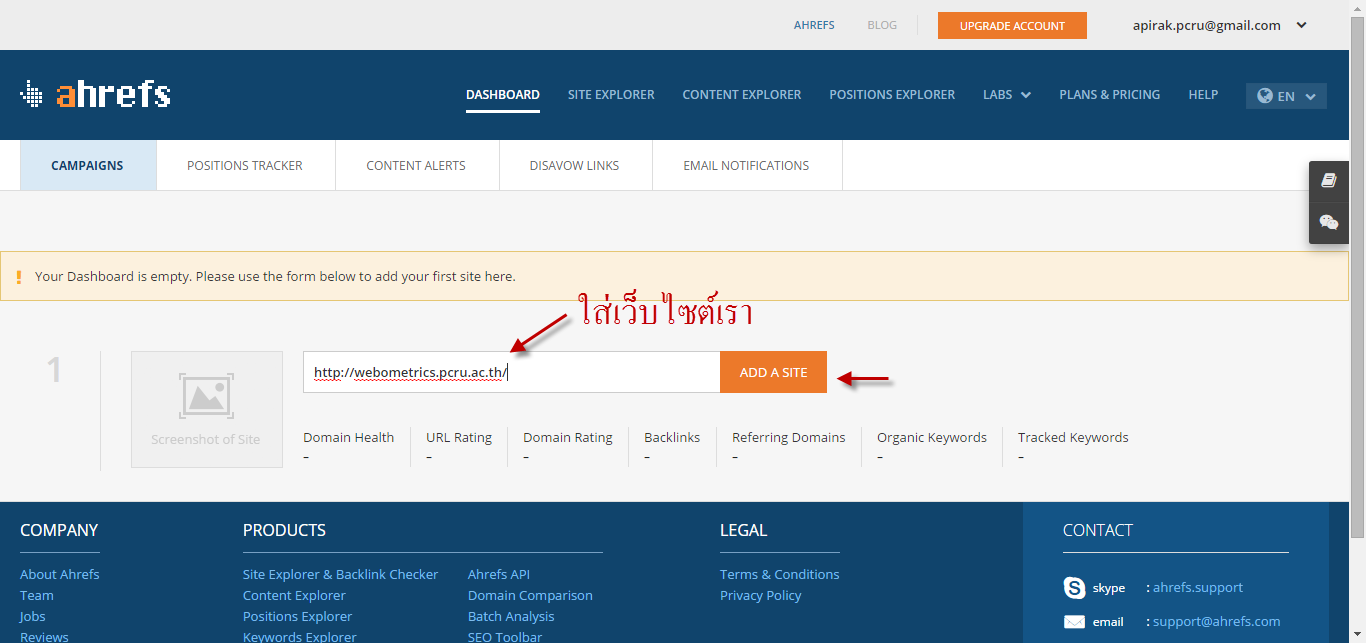The image size is (1366, 643).
Task: Click the email envelope icon in Contact
Action: (x=1074, y=622)
